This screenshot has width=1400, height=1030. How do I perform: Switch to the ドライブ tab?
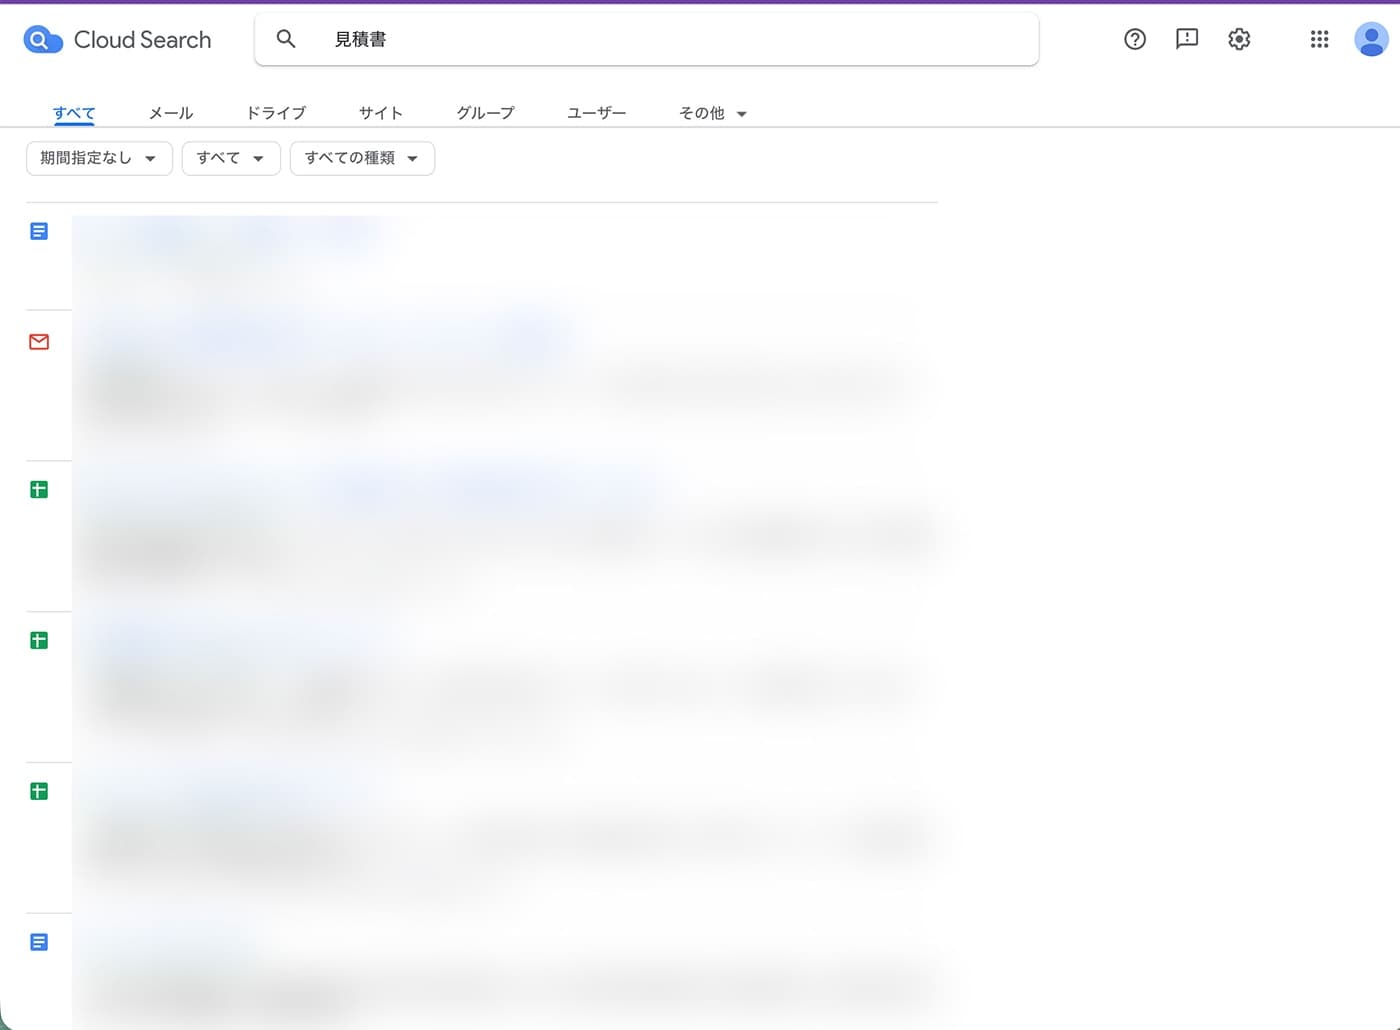(275, 113)
